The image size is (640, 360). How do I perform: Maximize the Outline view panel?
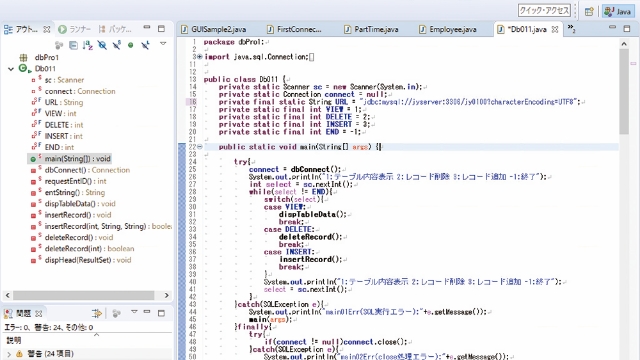[162, 29]
